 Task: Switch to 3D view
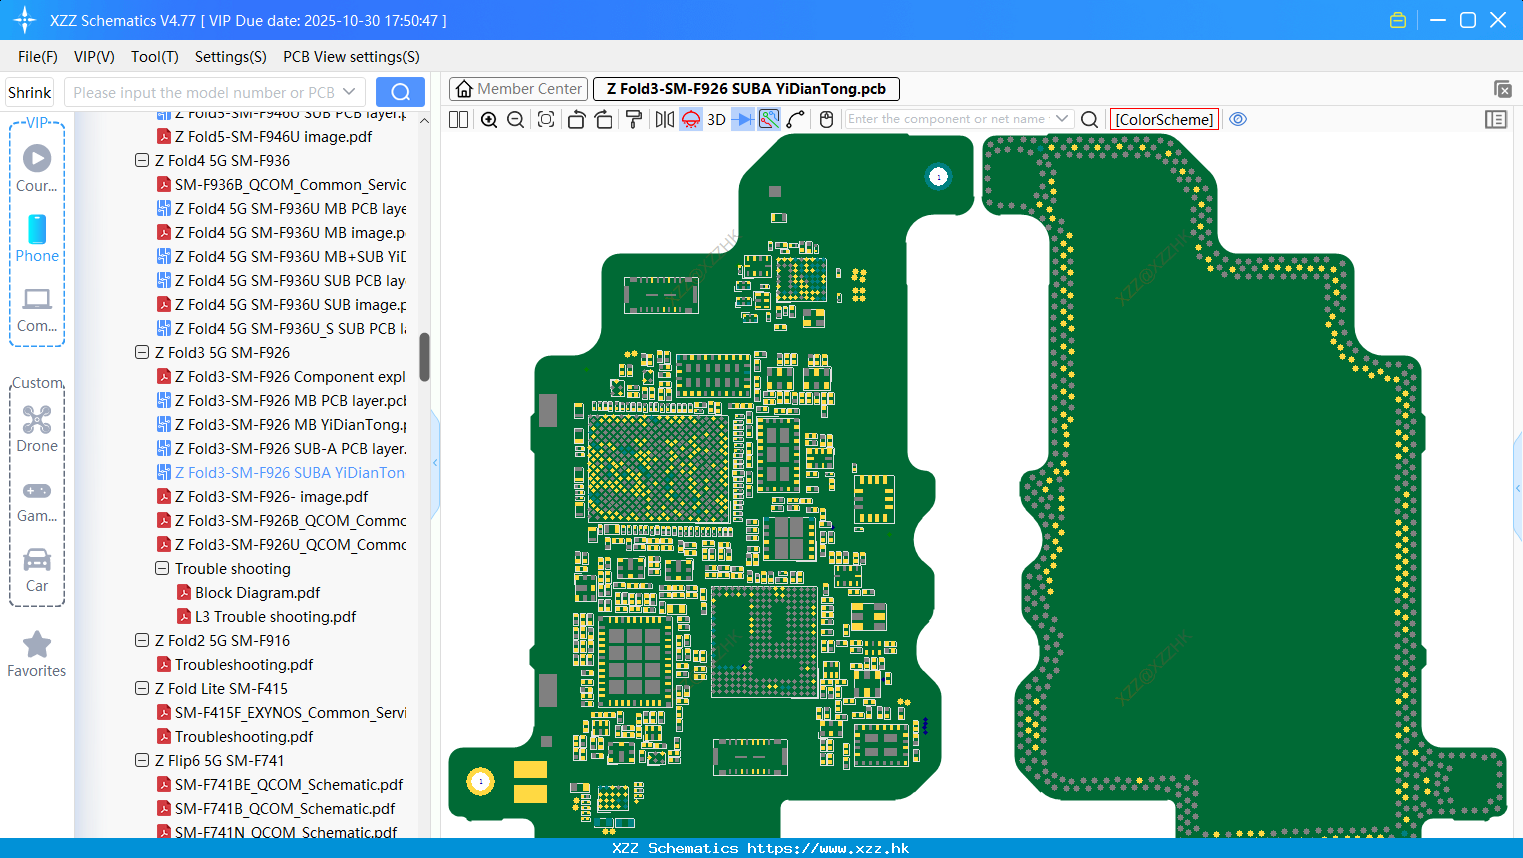[x=716, y=119]
